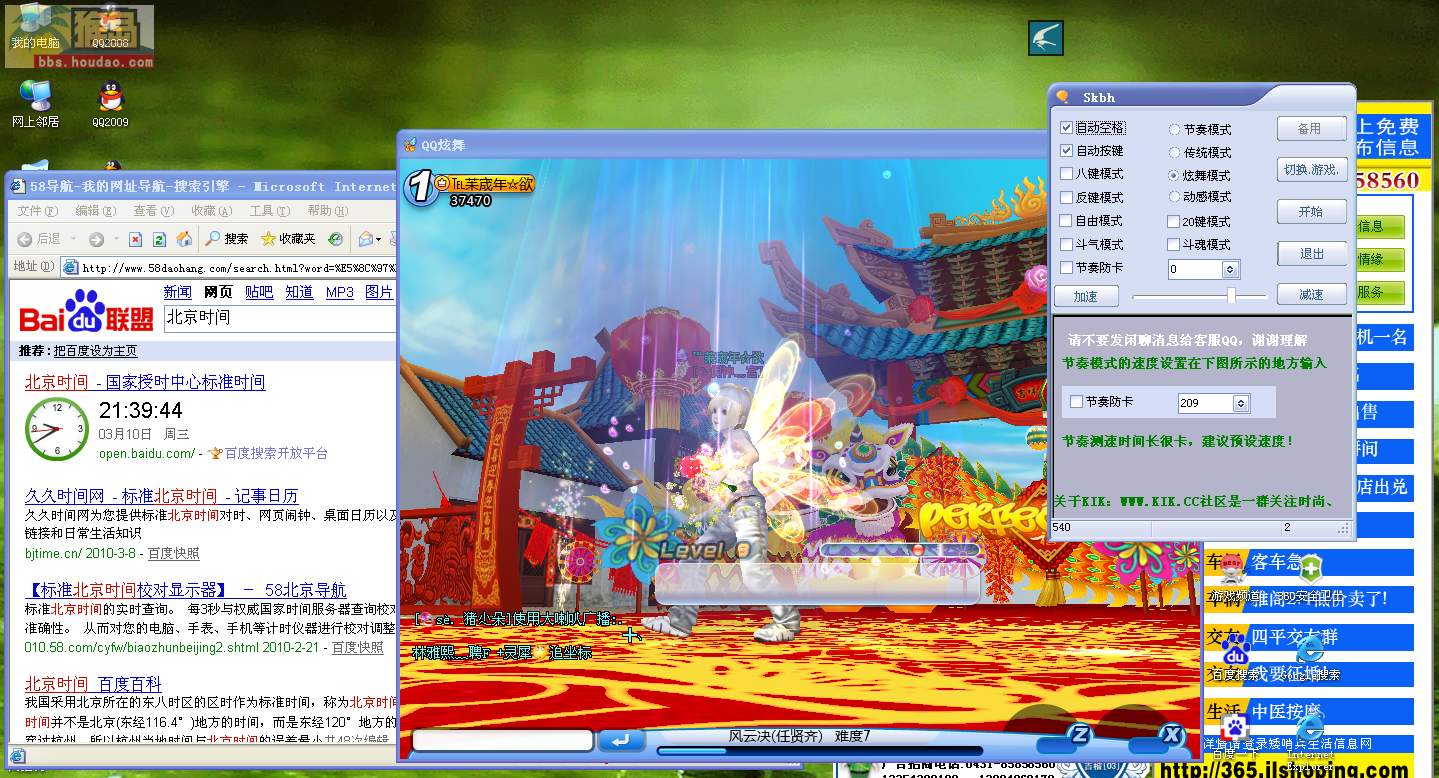
Task: Toggle the 自动空格 checkbox
Action: click(x=1067, y=128)
